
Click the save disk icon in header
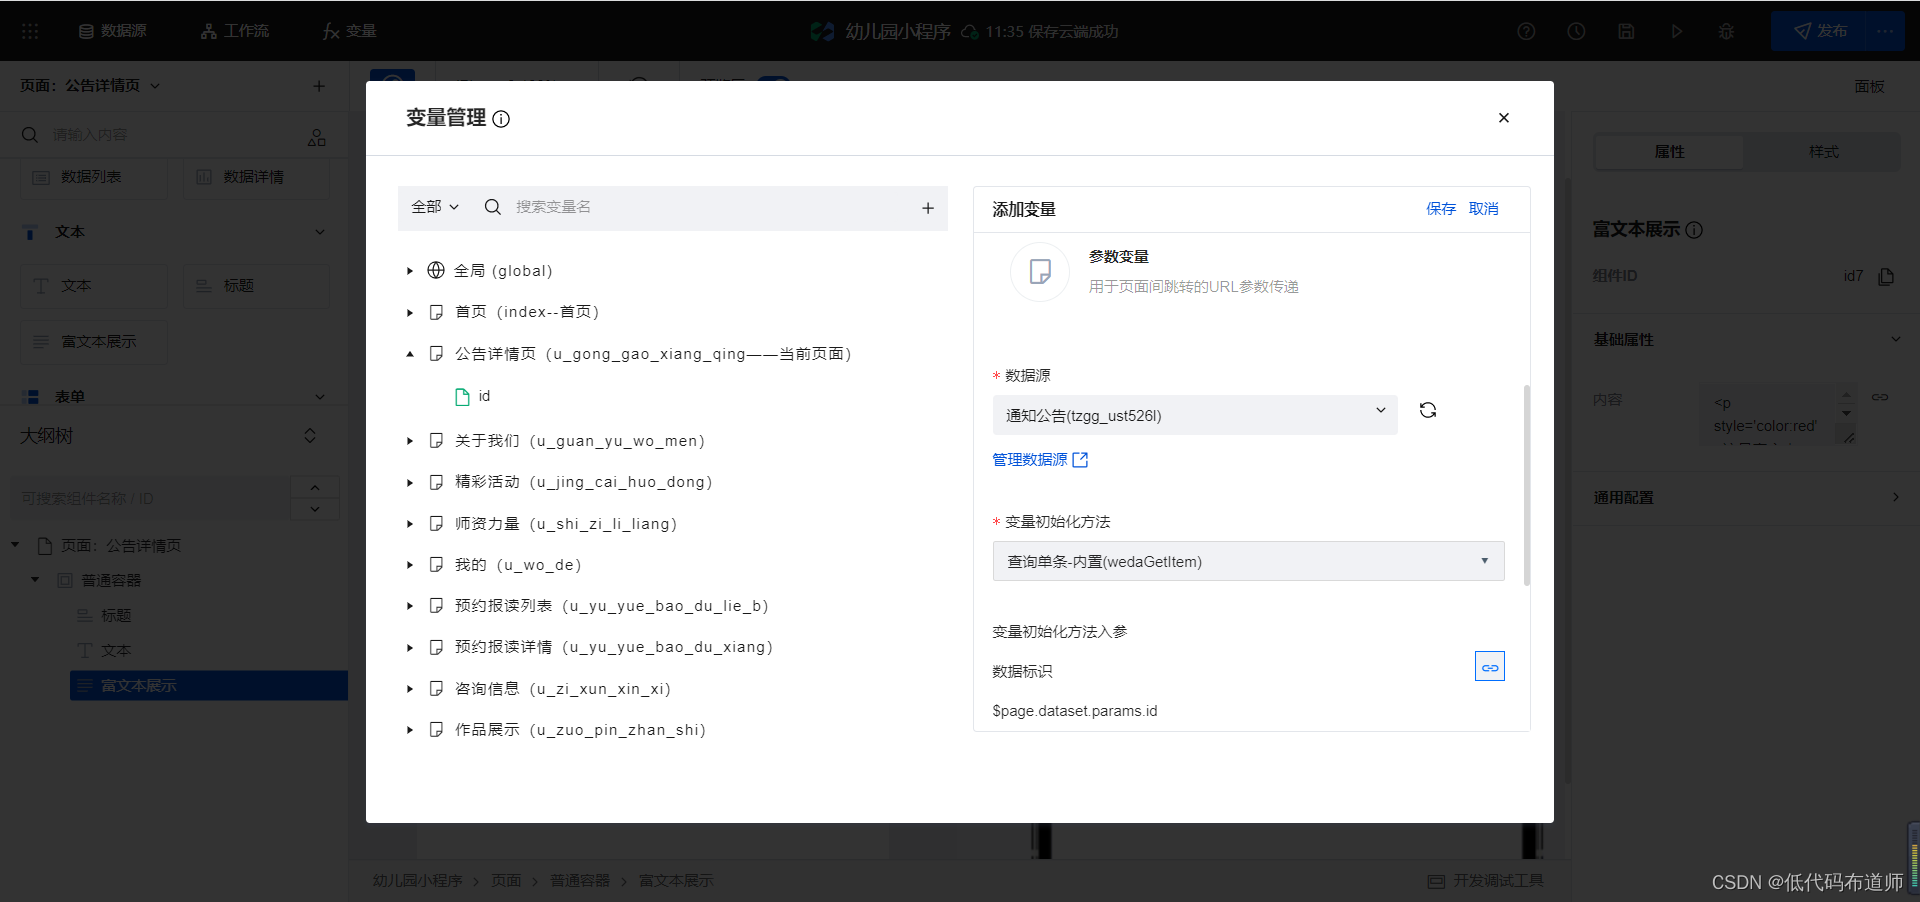coord(1626,31)
